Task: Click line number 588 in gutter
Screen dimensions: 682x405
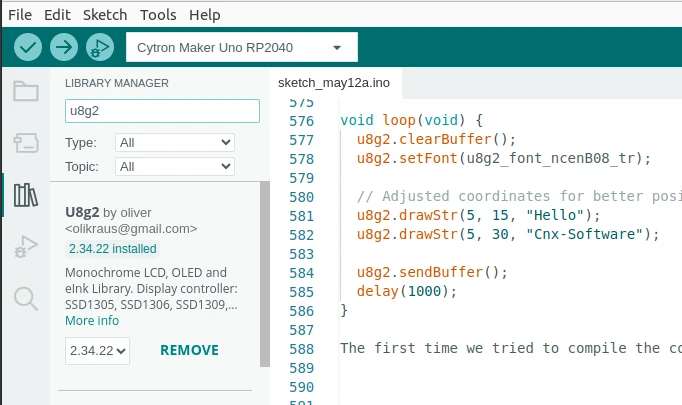Action: click(x=301, y=349)
